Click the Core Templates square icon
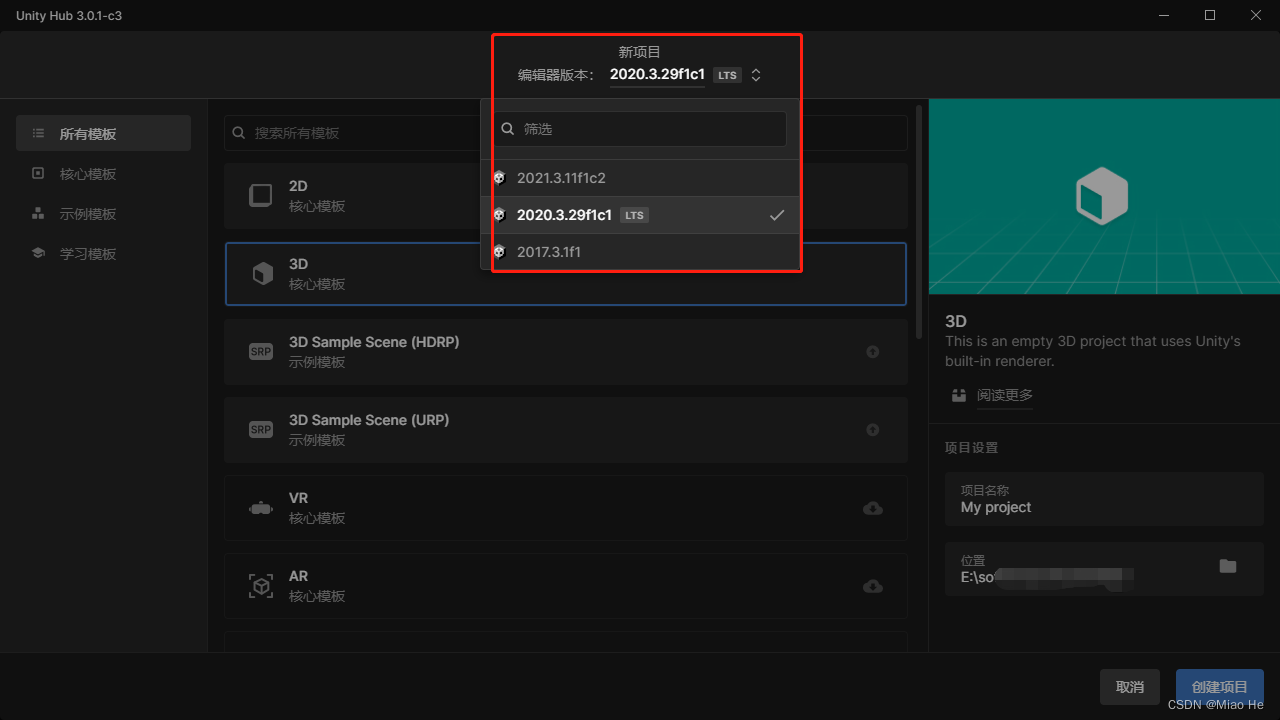The height and width of the screenshot is (720, 1280). click(x=38, y=173)
